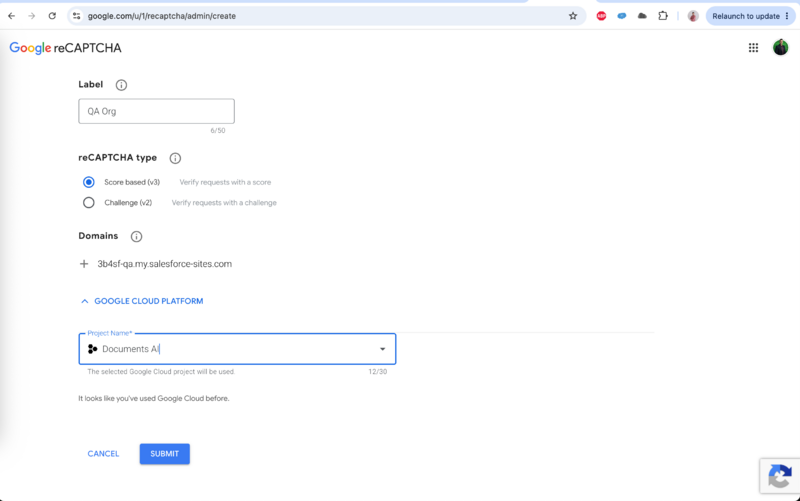Open site information icon in address bar
800x501 pixels.
click(77, 16)
